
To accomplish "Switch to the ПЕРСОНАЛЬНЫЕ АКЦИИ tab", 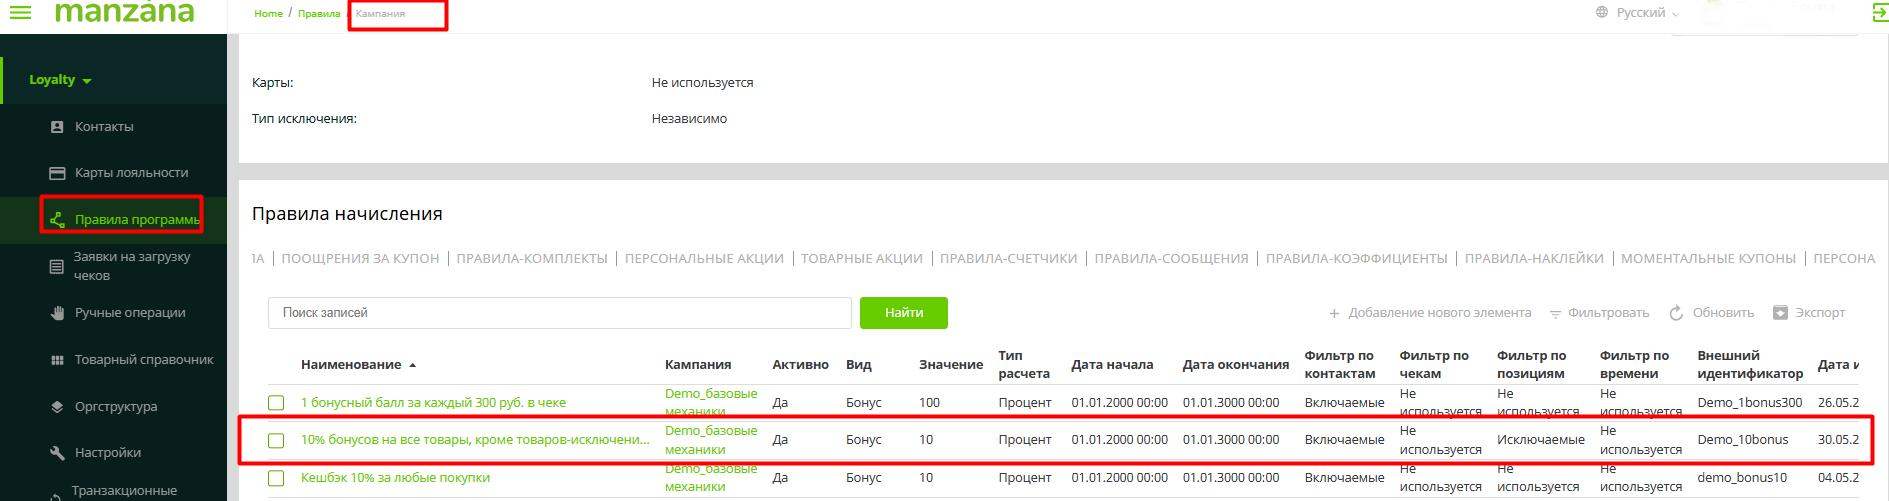I will coord(704,258).
